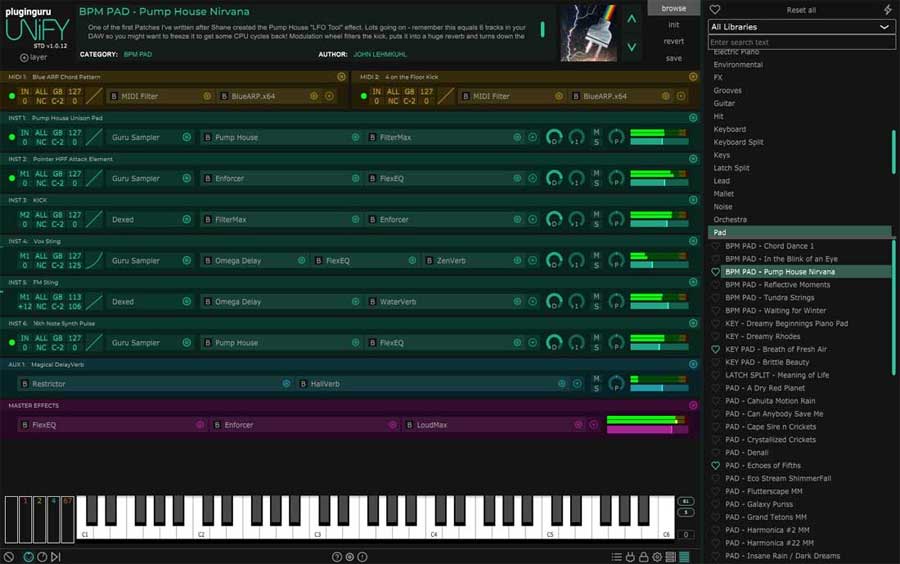Click add effect plus icon on INST 2 row
Viewport: 900px width, 564px height.
(533, 178)
